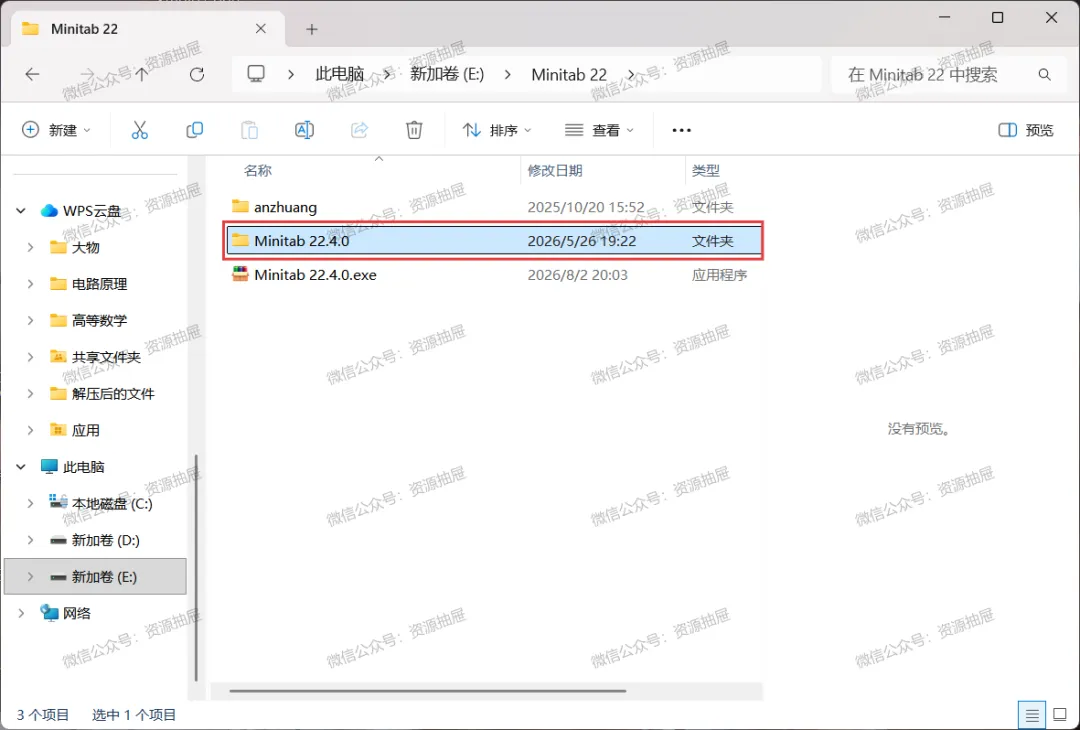The height and width of the screenshot is (730, 1080).
Task: Close the Minitab 22 tab
Action: click(261, 29)
